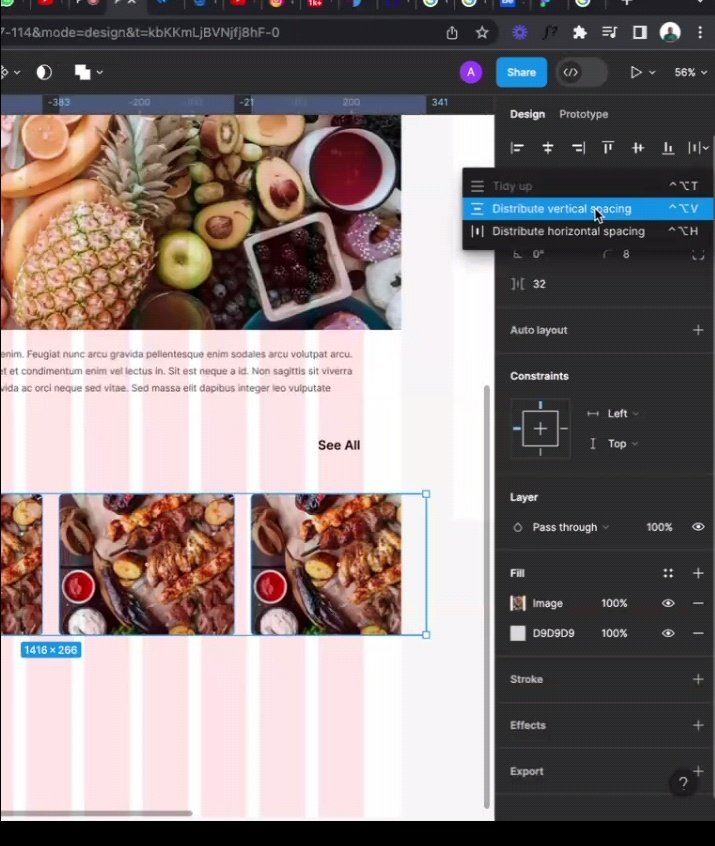715x846 pixels.
Task: Select Distribute horizontal spacing
Action: pos(588,231)
